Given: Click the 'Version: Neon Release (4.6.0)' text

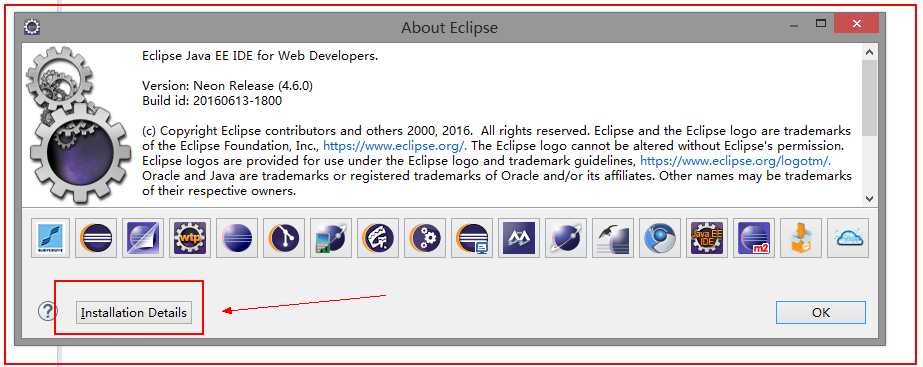Looking at the screenshot, I should click(227, 86).
